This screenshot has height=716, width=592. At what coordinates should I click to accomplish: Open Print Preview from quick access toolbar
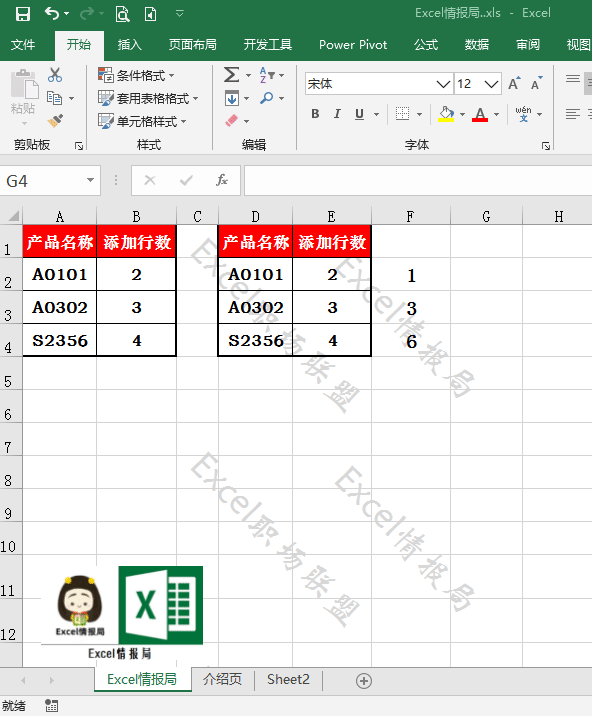122,14
